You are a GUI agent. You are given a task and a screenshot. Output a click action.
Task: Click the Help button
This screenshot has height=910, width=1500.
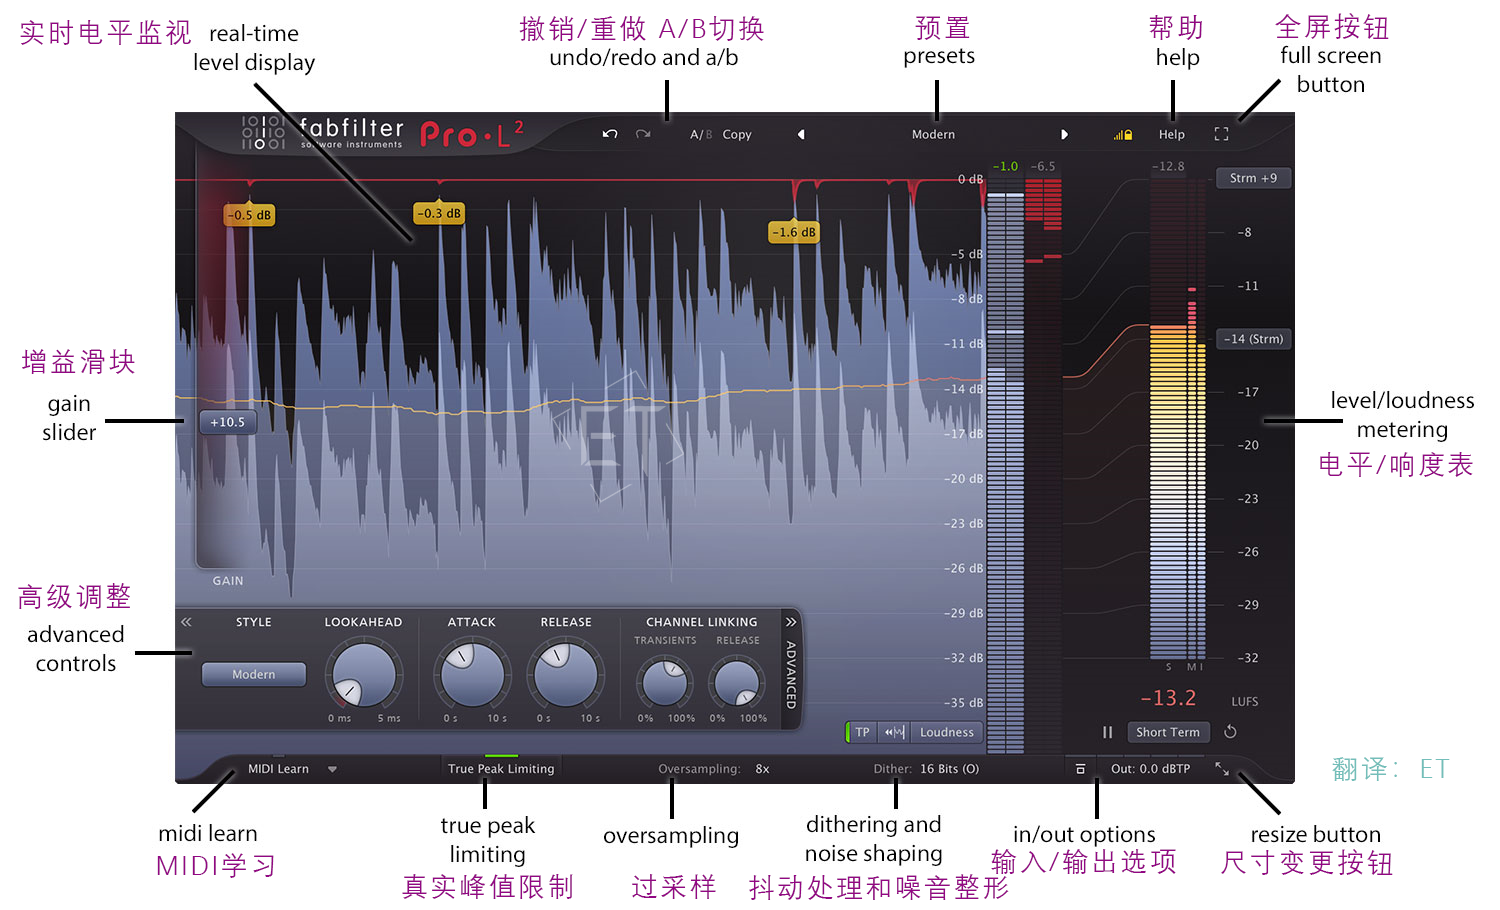tap(1171, 133)
